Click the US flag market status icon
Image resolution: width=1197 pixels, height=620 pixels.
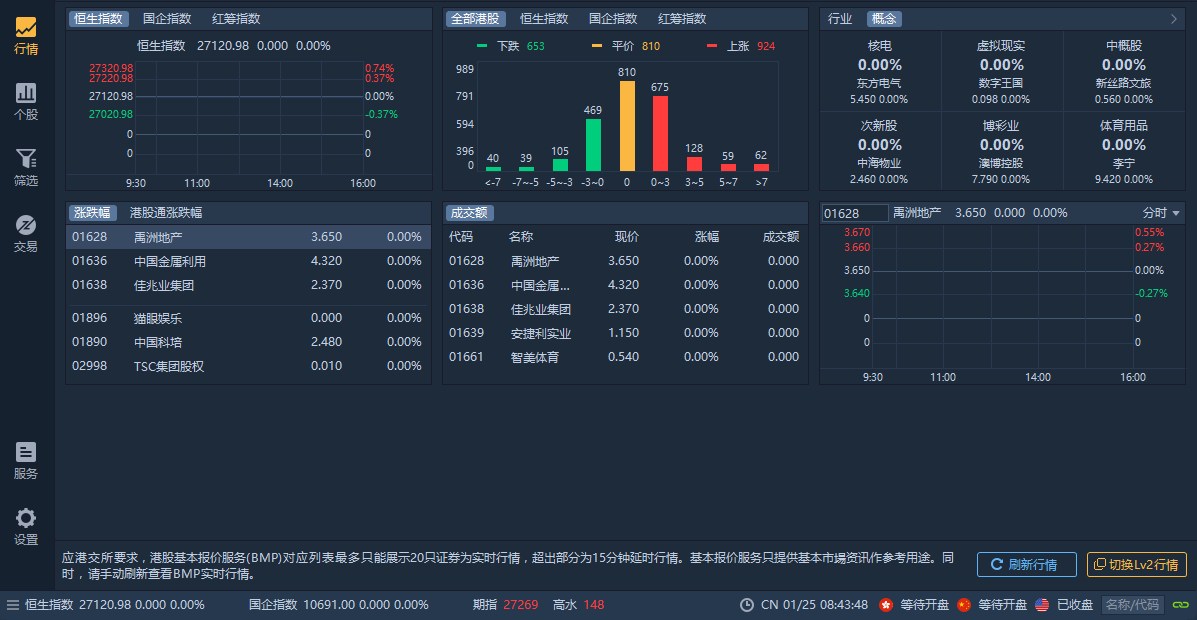pyautogui.click(x=1042, y=605)
